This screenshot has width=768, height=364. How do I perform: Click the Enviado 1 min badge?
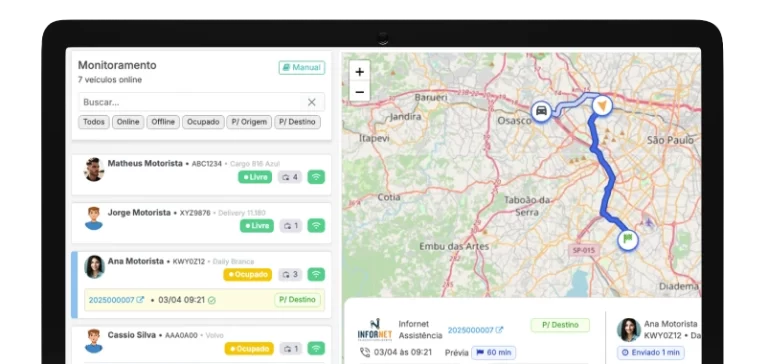pyautogui.click(x=651, y=352)
